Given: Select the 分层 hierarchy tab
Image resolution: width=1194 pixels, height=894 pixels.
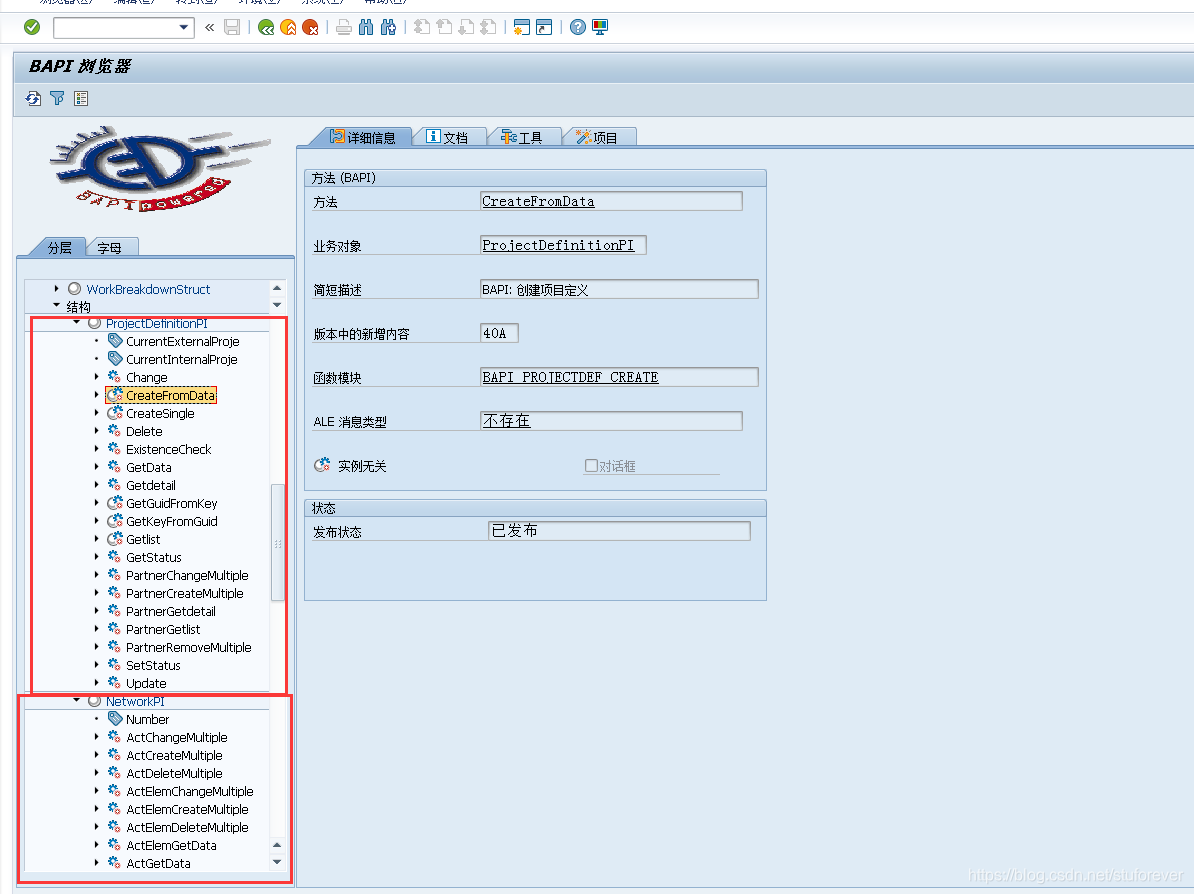Looking at the screenshot, I should (x=59, y=247).
